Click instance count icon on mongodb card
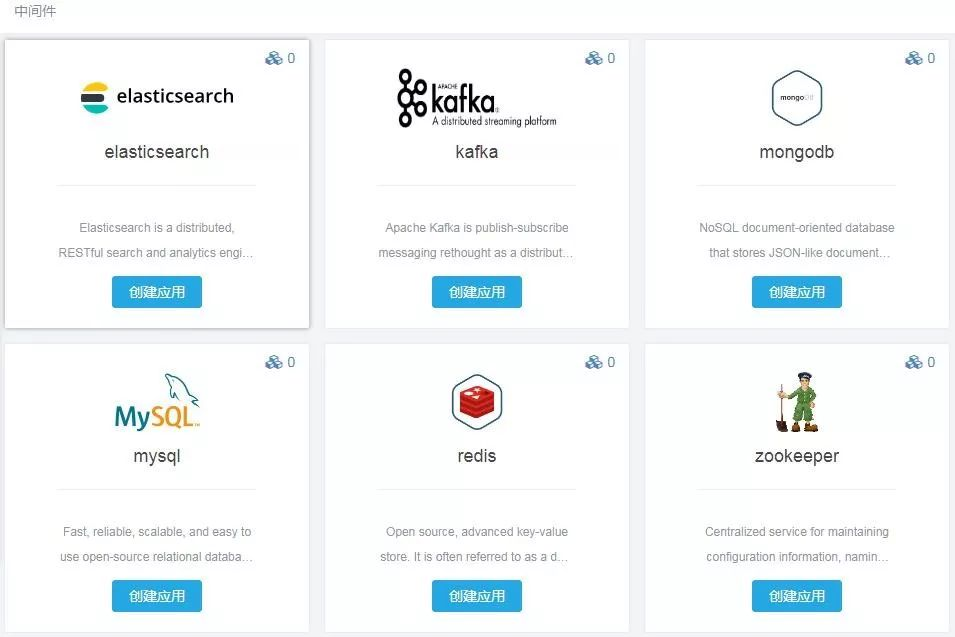Screen dimensions: 955x637 coord(913,58)
